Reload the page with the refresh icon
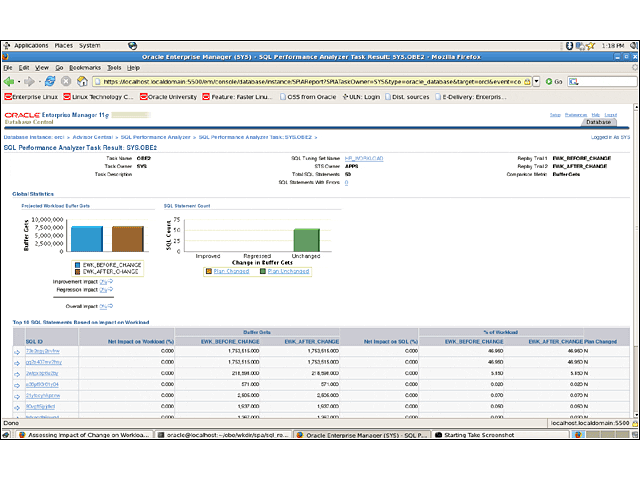The image size is (640, 480). point(50,81)
